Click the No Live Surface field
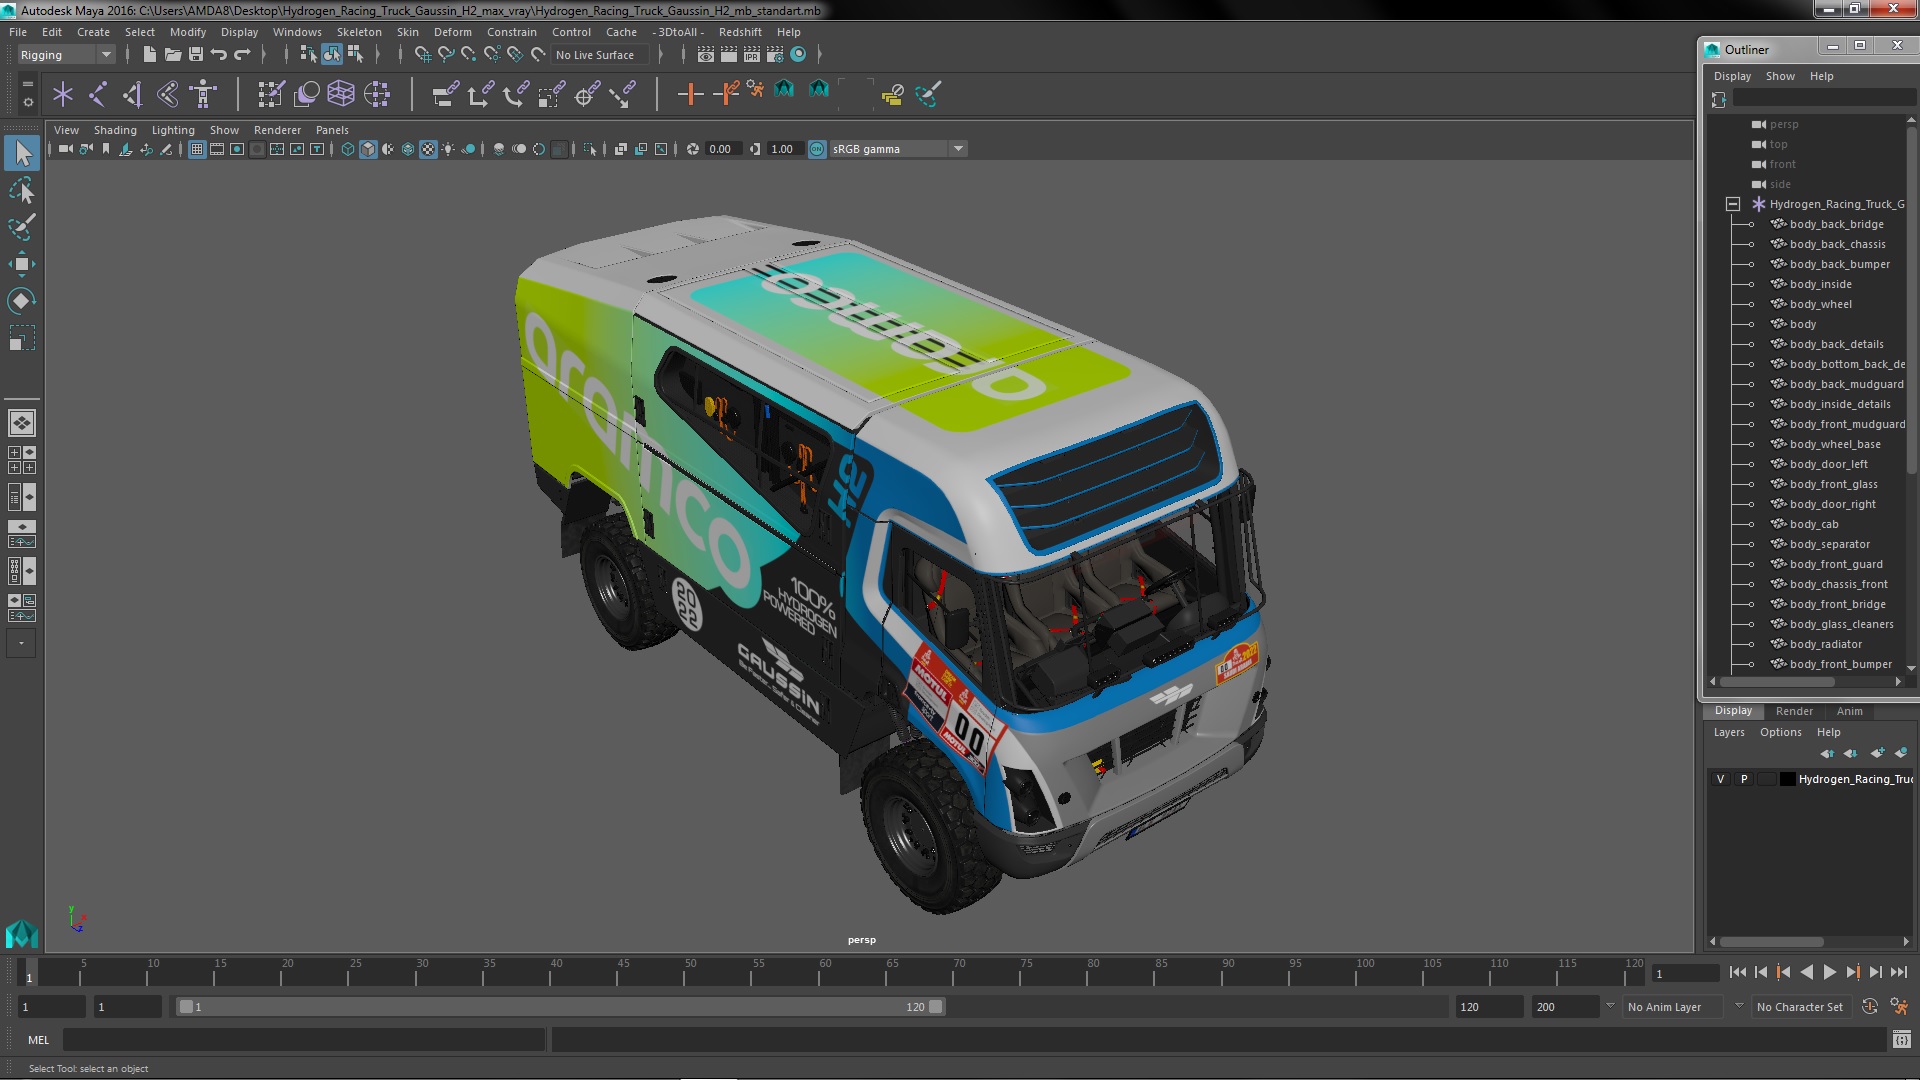Screen dimensions: 1920x1080 pos(596,55)
